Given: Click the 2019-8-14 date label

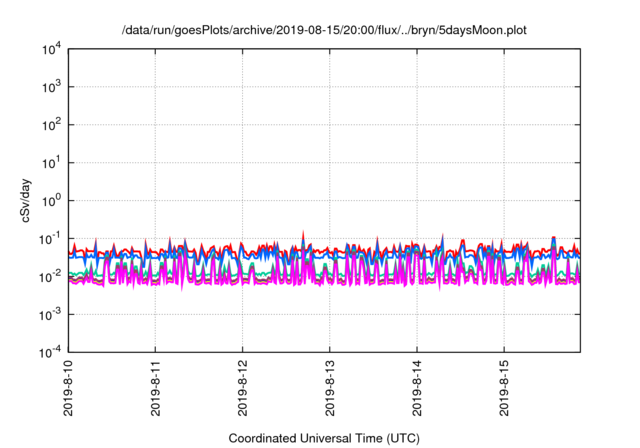Looking at the screenshot, I should click(x=417, y=388).
